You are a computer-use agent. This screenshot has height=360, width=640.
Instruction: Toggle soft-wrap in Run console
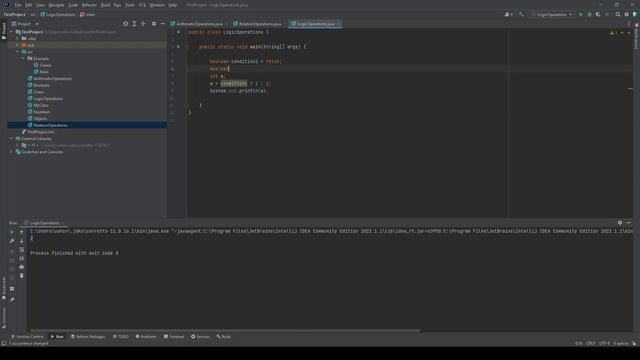[x=22, y=249]
